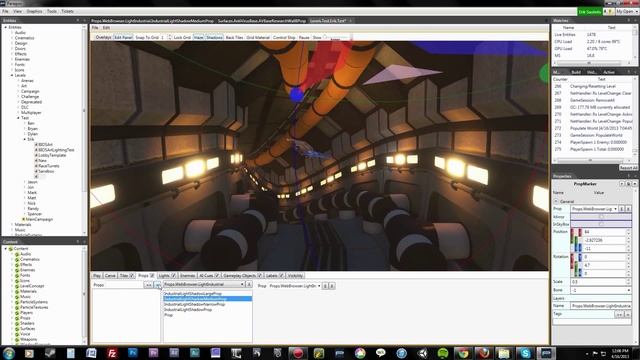The width and height of the screenshot is (640, 360).
Task: Collapse the Content root node
Action: pyautogui.click(x=6, y=249)
